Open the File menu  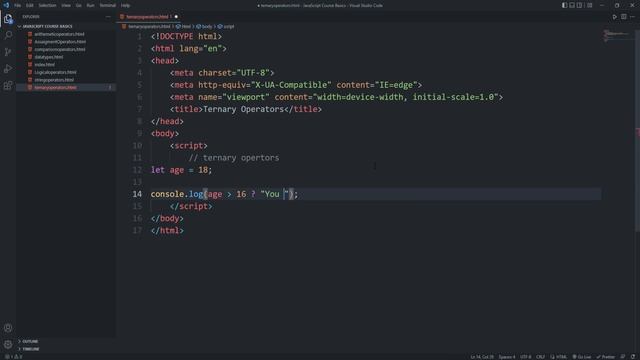click(x=18, y=5)
